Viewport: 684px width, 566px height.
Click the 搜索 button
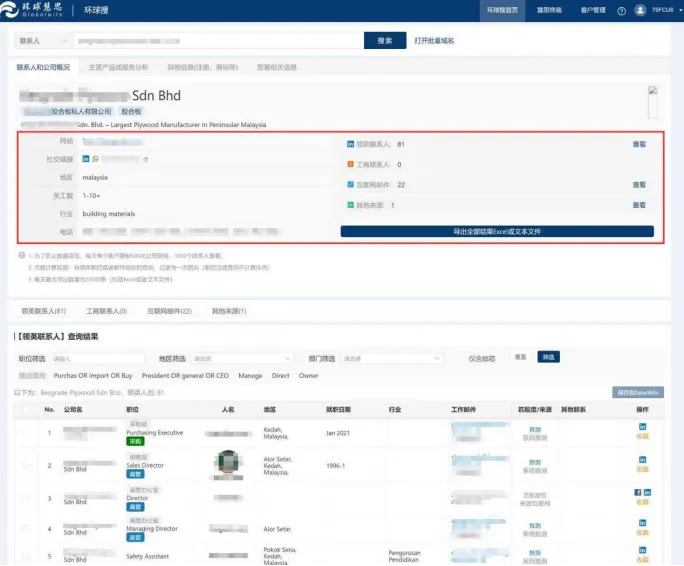385,41
